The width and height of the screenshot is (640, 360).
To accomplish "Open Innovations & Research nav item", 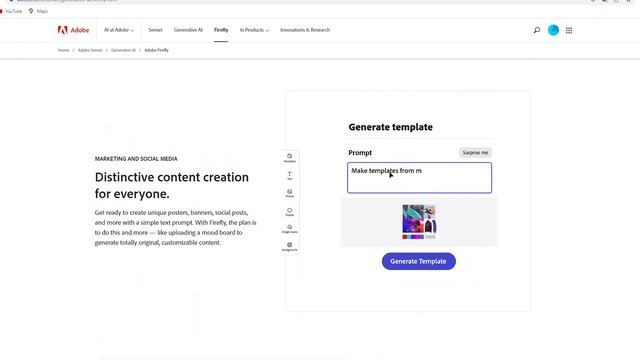I will tap(305, 30).
